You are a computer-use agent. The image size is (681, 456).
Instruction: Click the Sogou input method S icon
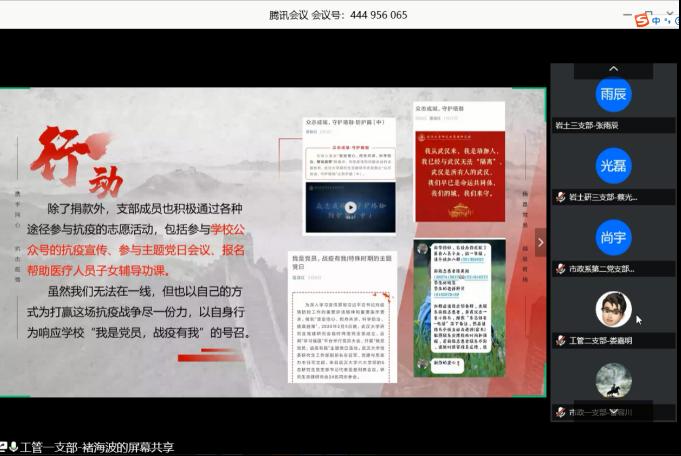641,18
